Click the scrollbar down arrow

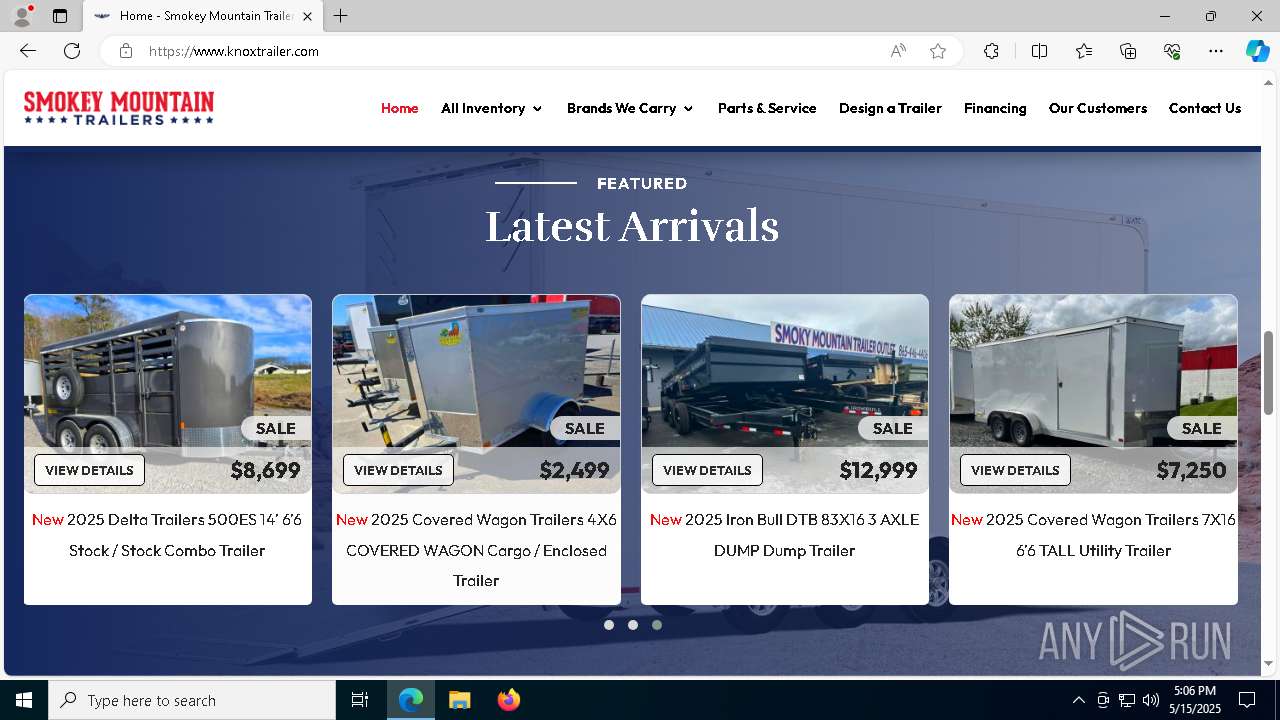[1269, 663]
